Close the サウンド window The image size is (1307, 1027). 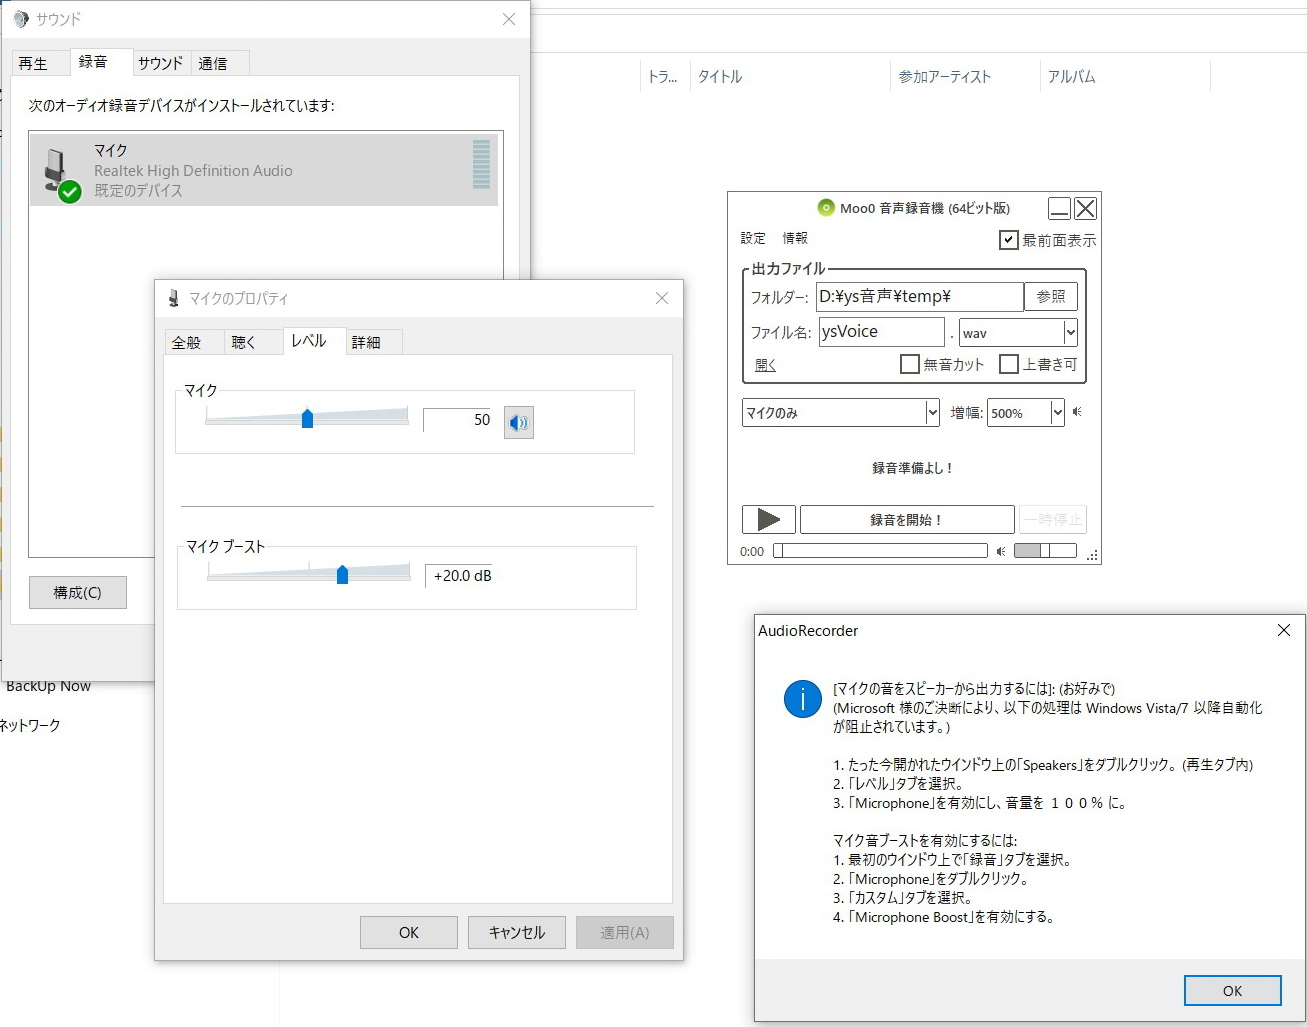tap(509, 19)
